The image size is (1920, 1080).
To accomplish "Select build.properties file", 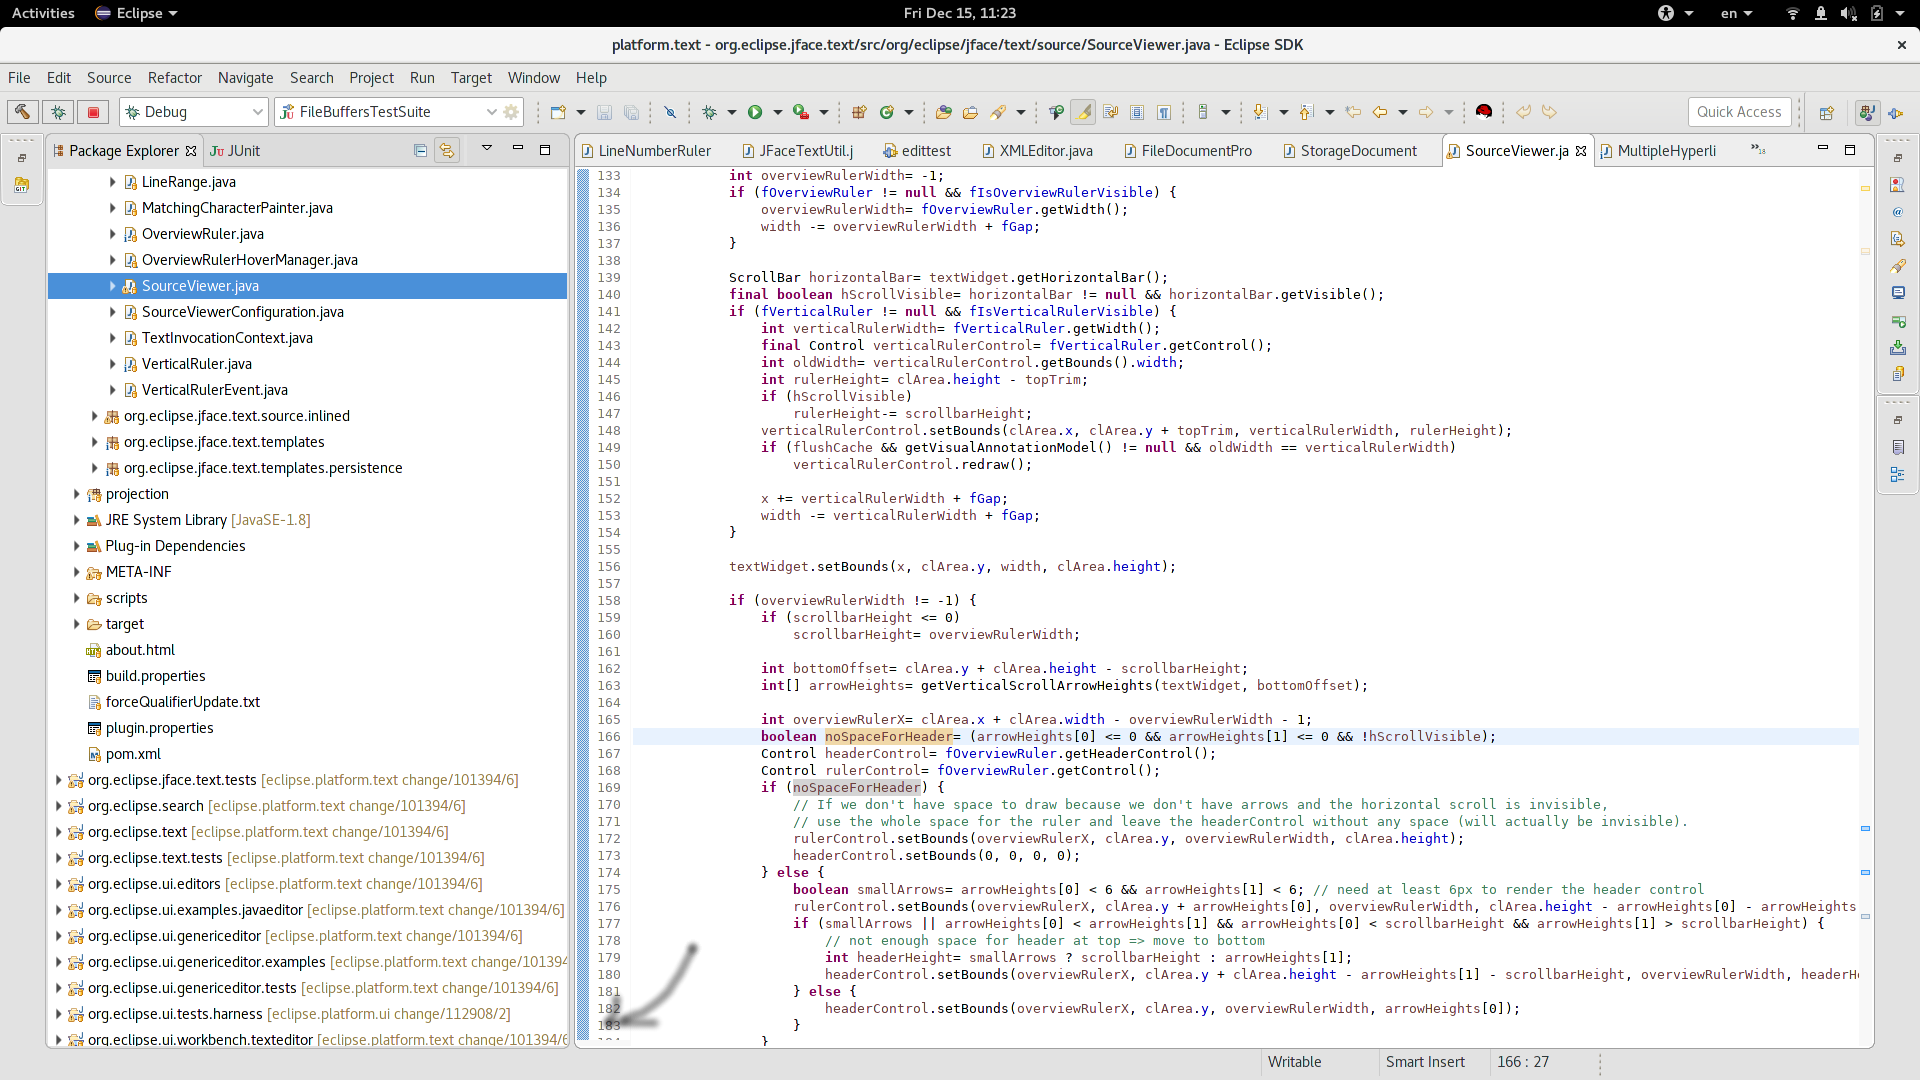I will (x=155, y=676).
